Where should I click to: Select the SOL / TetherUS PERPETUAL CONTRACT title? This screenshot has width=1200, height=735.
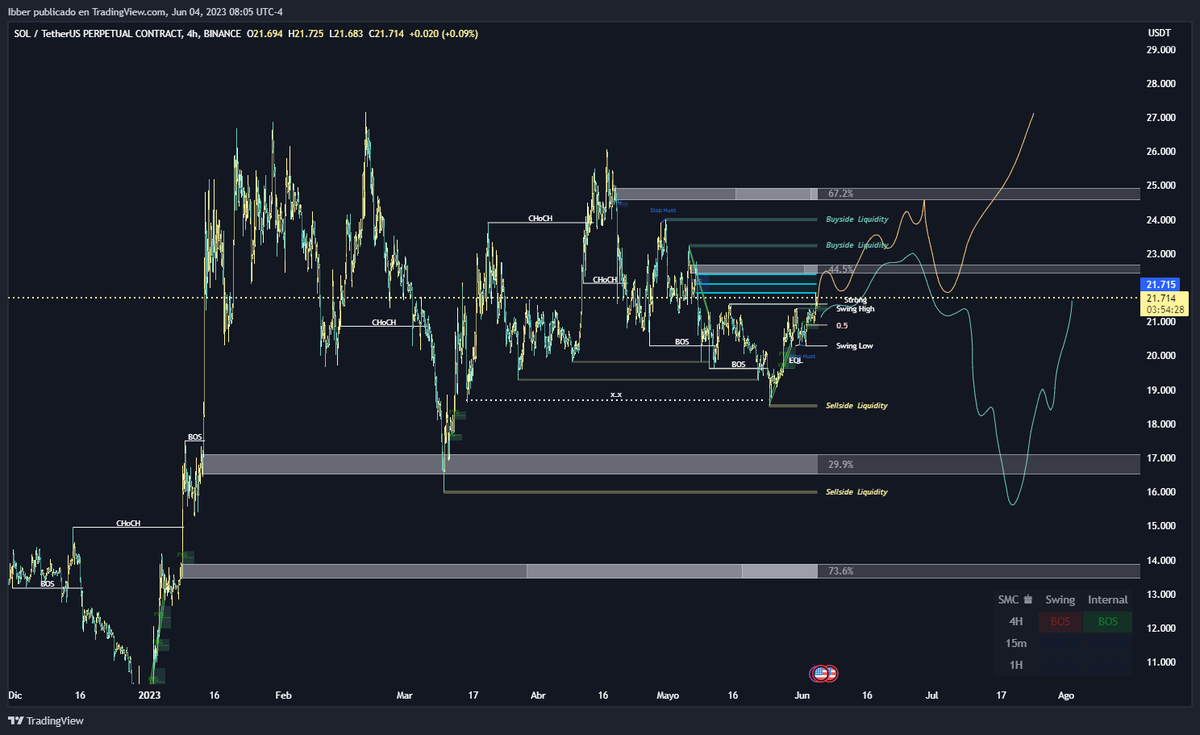click(98, 33)
